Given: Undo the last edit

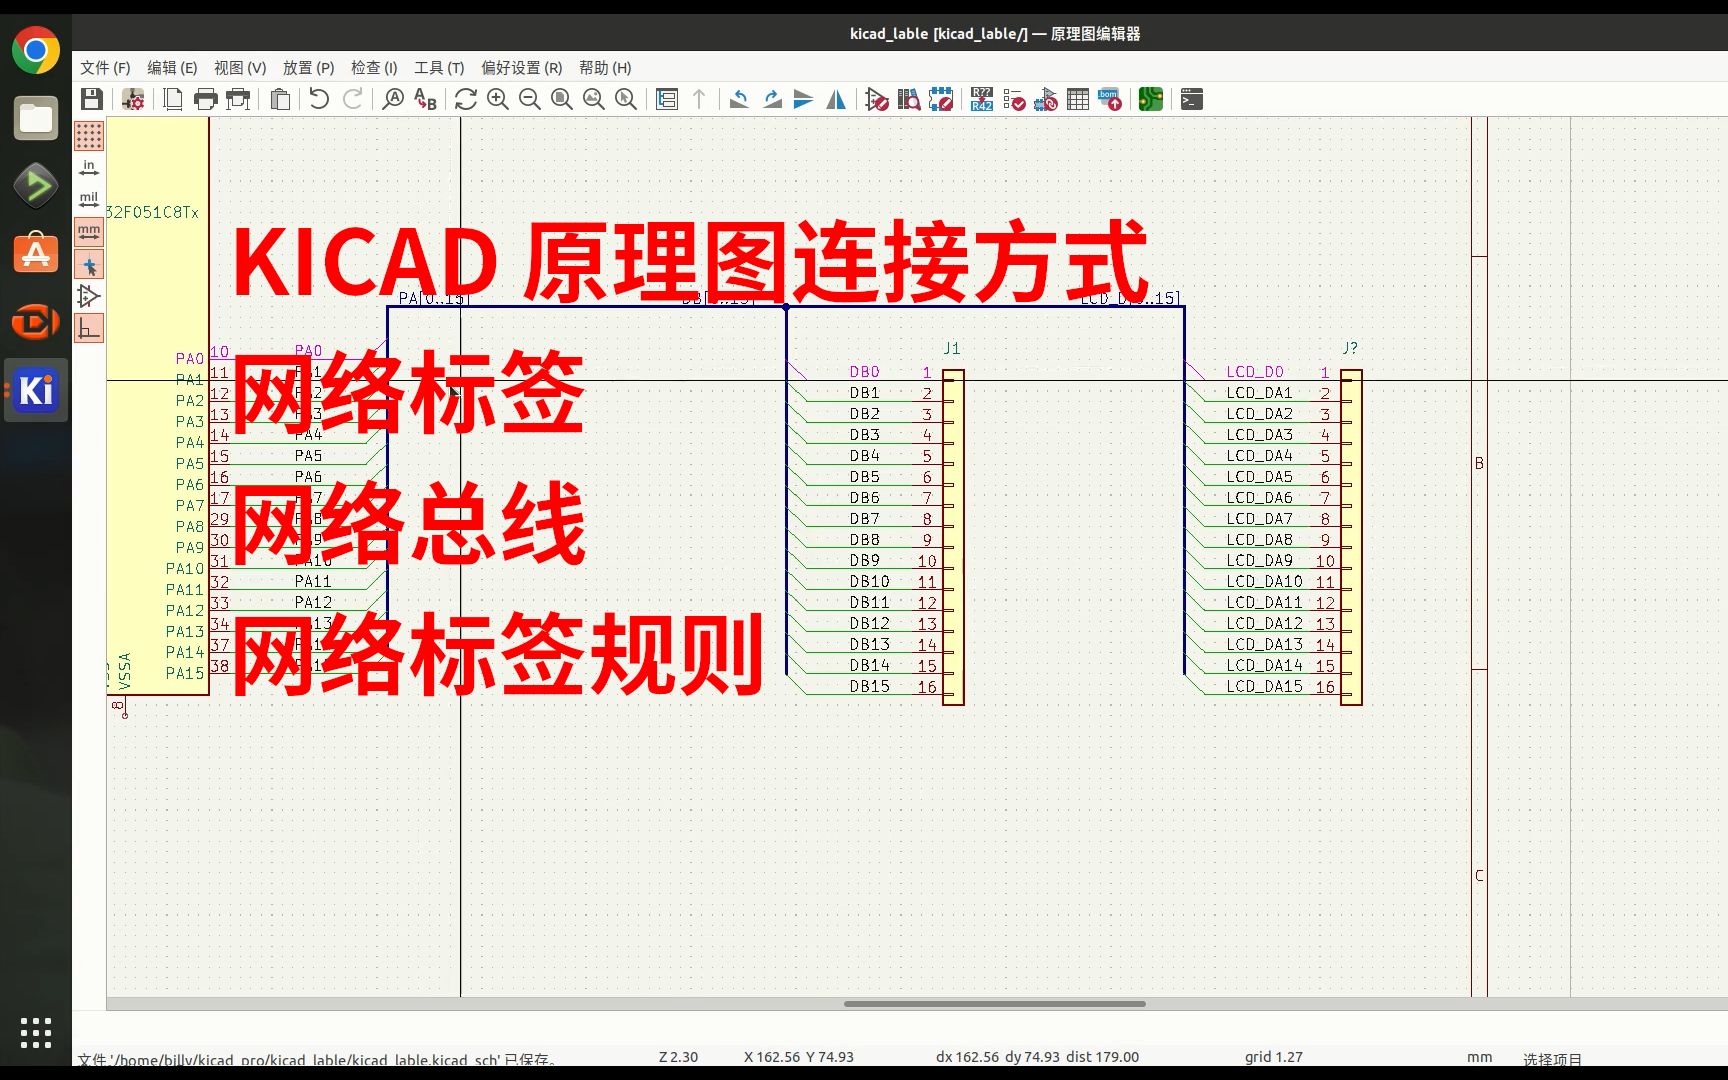Looking at the screenshot, I should [x=318, y=99].
